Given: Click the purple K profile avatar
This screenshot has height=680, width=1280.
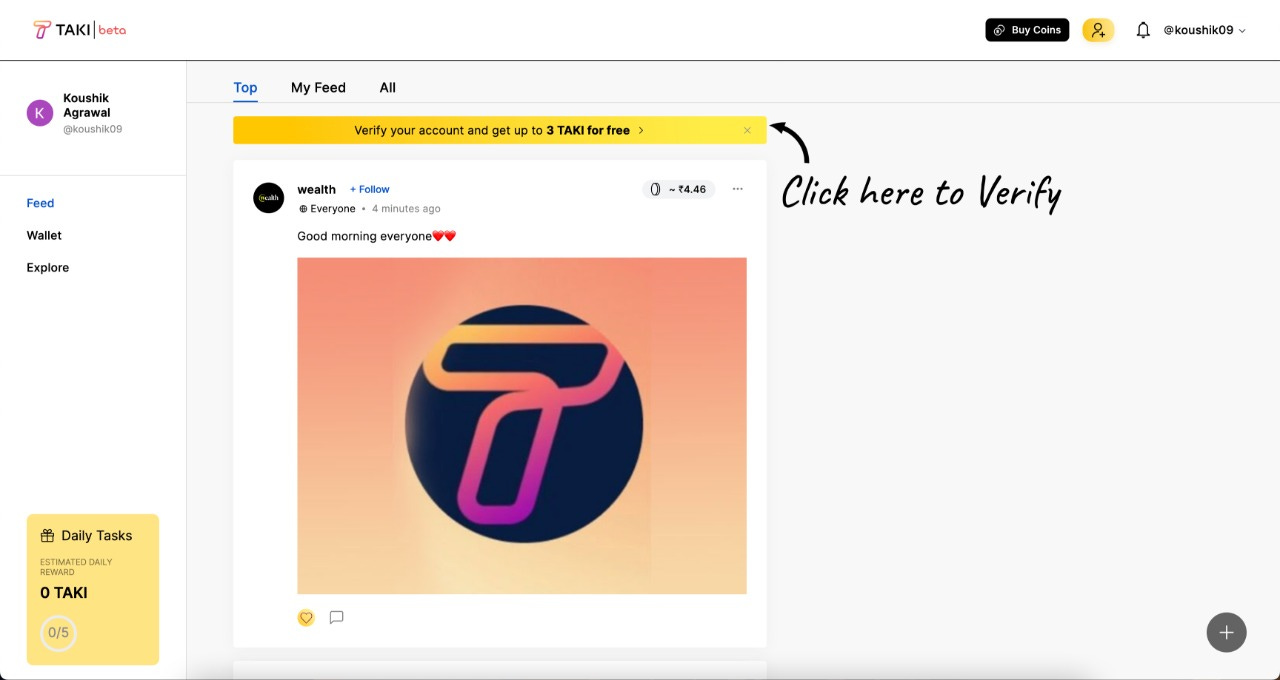Looking at the screenshot, I should point(39,113).
